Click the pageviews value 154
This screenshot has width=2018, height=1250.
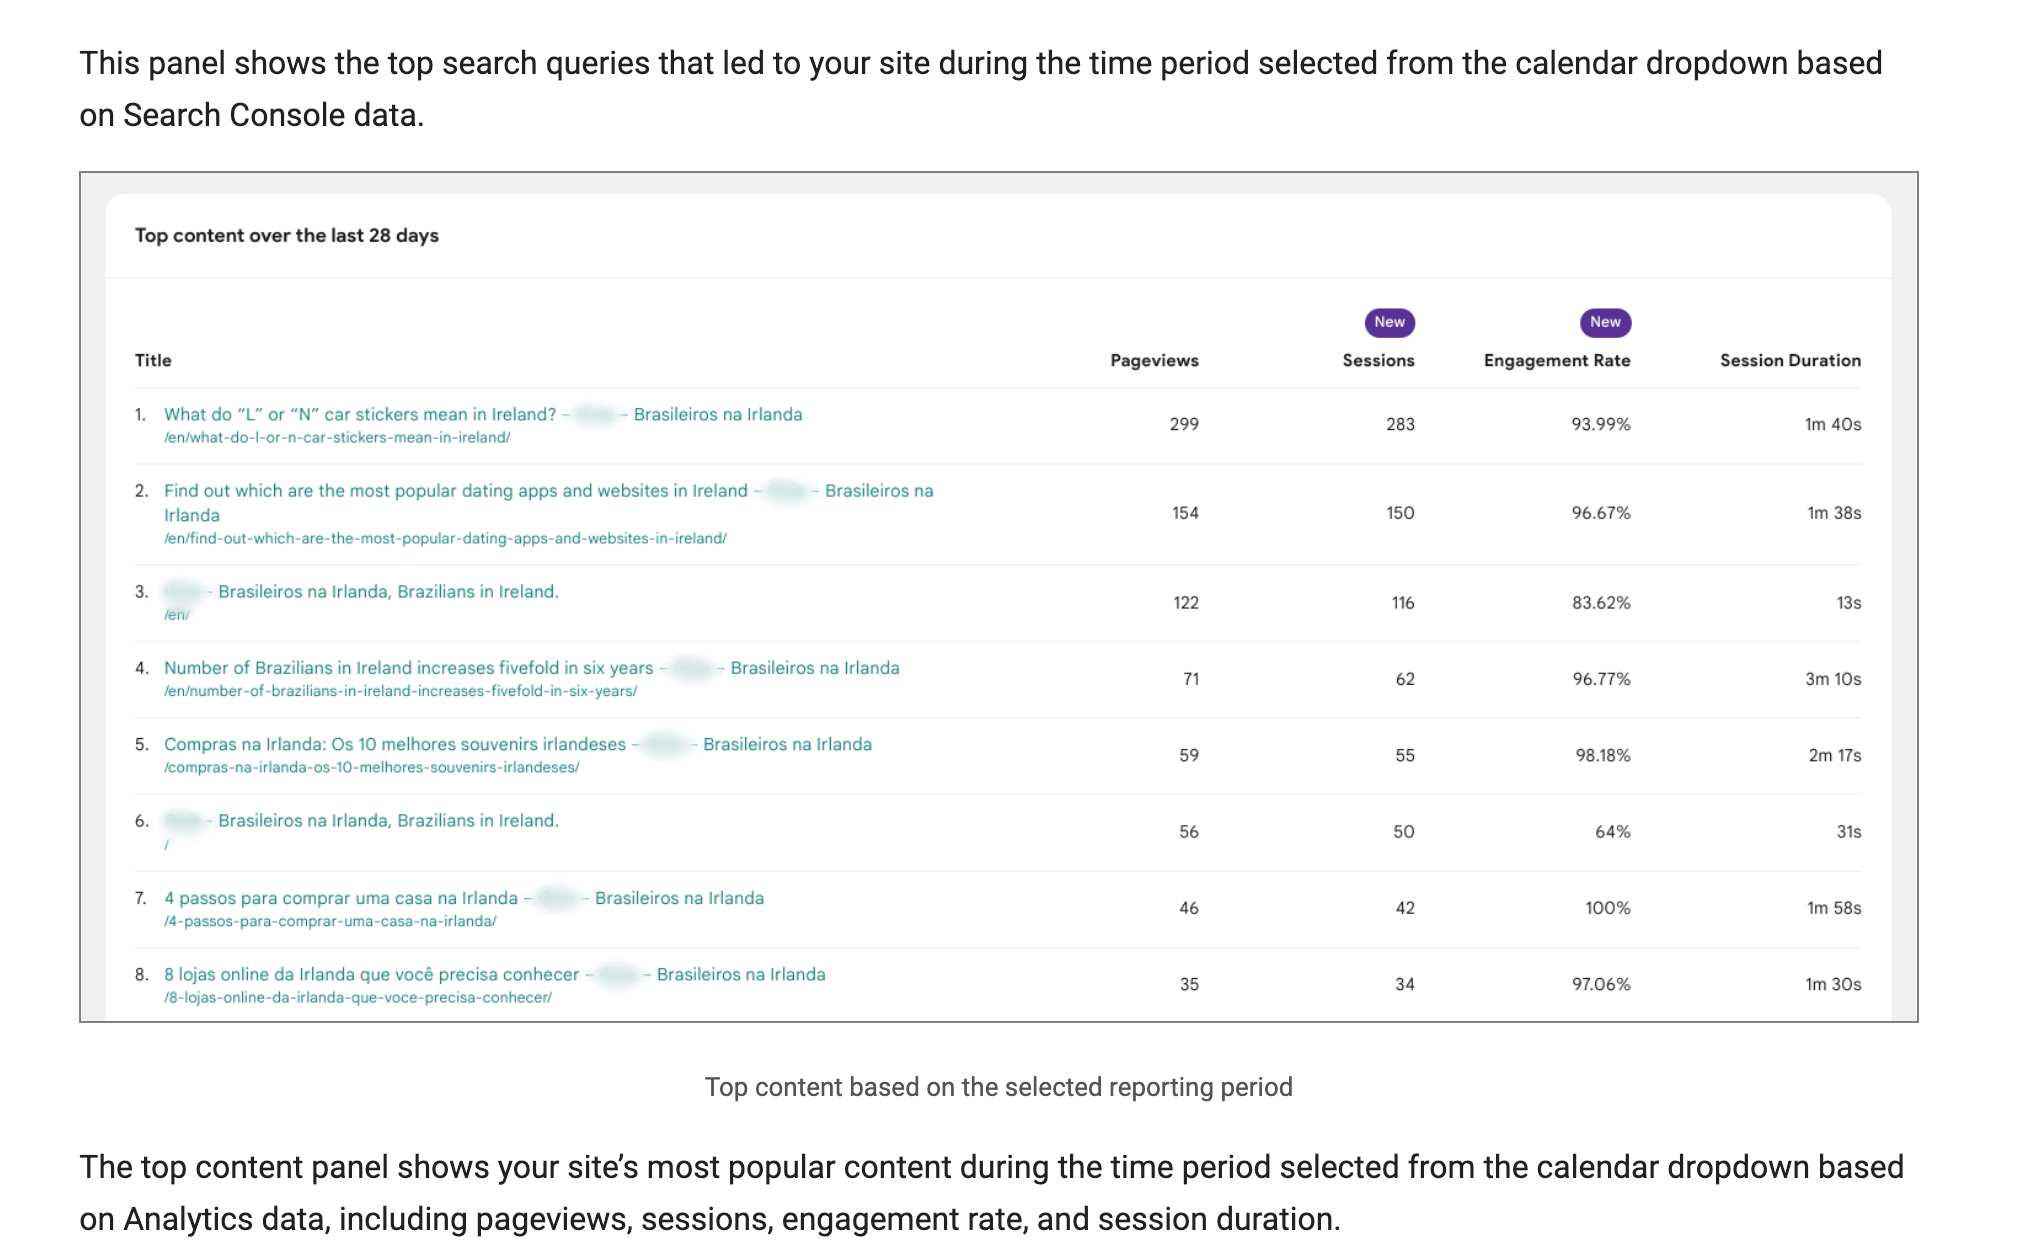coord(1185,513)
